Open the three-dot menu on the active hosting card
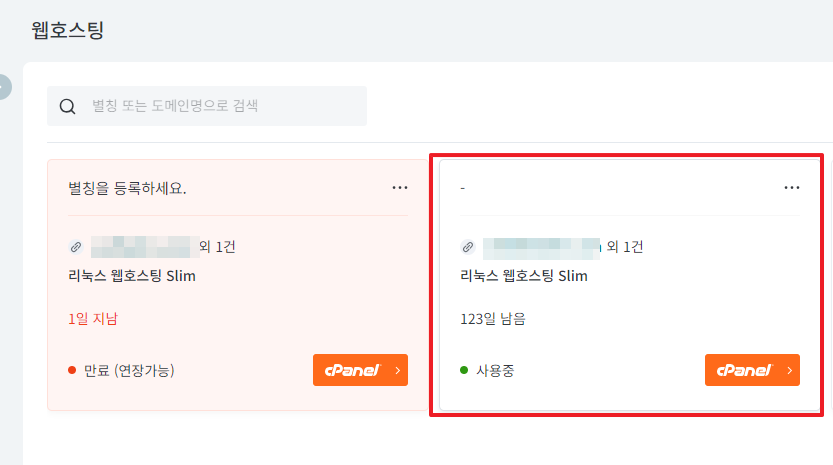 pos(792,187)
